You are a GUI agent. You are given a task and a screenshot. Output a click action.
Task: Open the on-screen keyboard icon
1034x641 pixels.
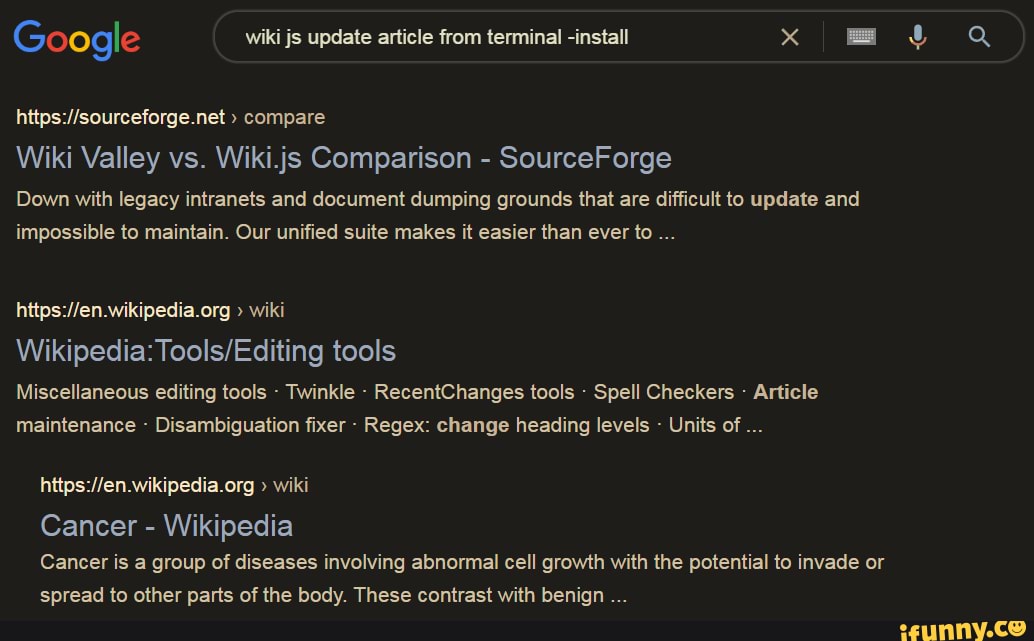(x=861, y=38)
